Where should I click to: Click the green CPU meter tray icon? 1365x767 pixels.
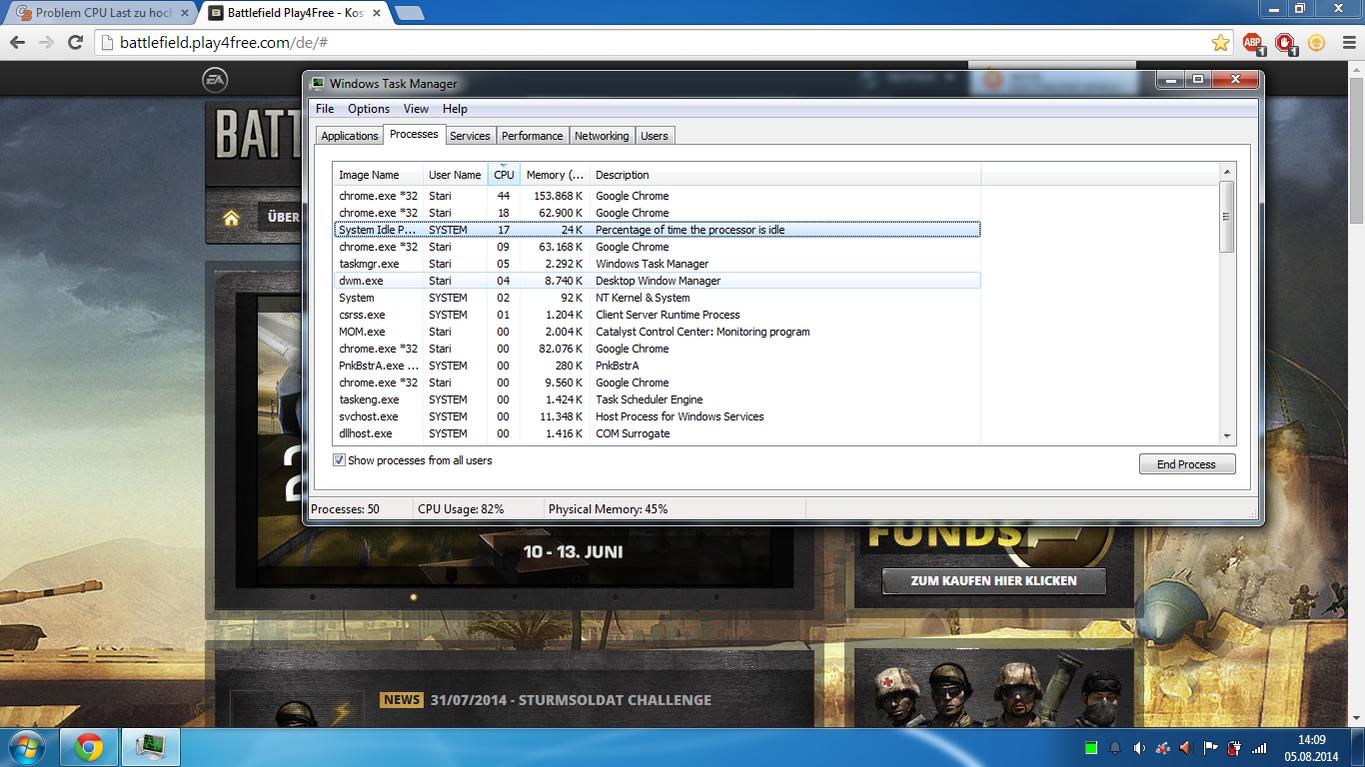1091,747
